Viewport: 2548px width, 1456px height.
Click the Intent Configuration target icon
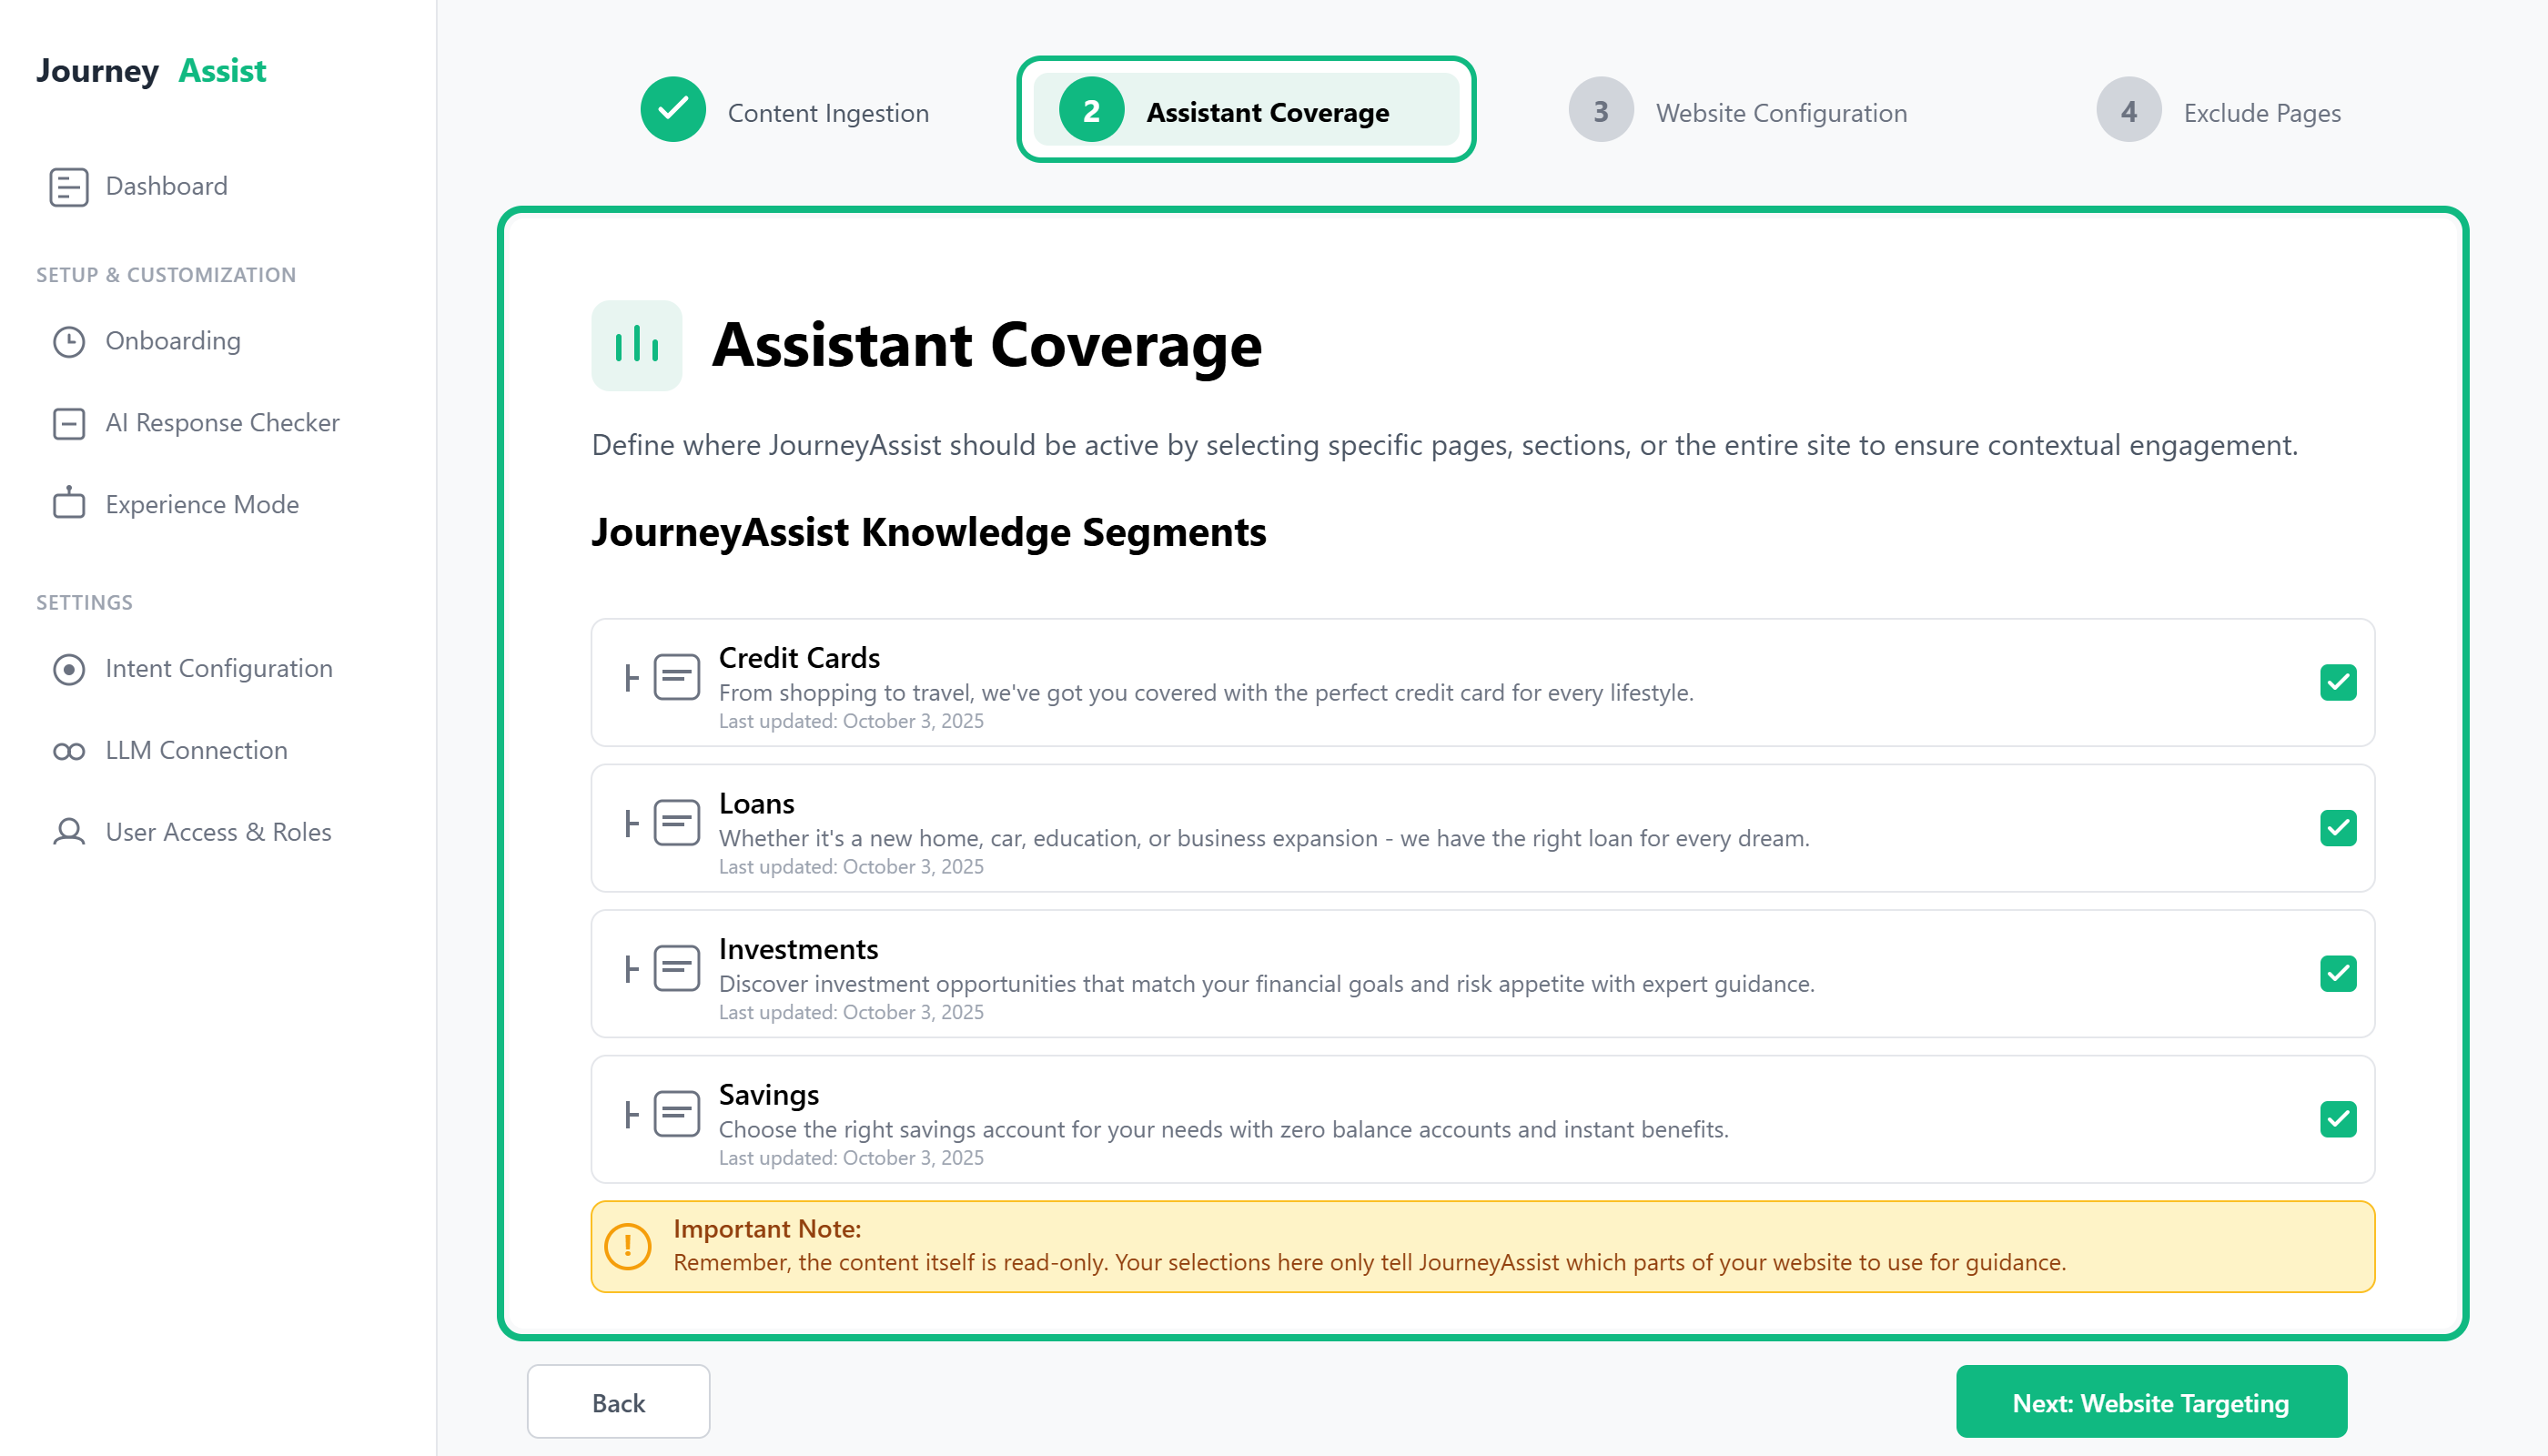pyautogui.click(x=68, y=669)
